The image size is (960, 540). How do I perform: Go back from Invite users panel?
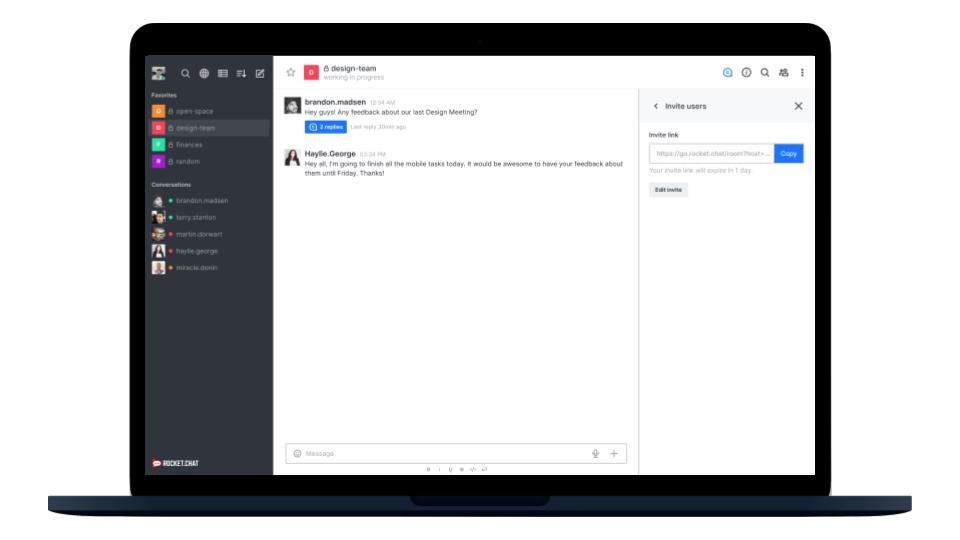pos(656,106)
